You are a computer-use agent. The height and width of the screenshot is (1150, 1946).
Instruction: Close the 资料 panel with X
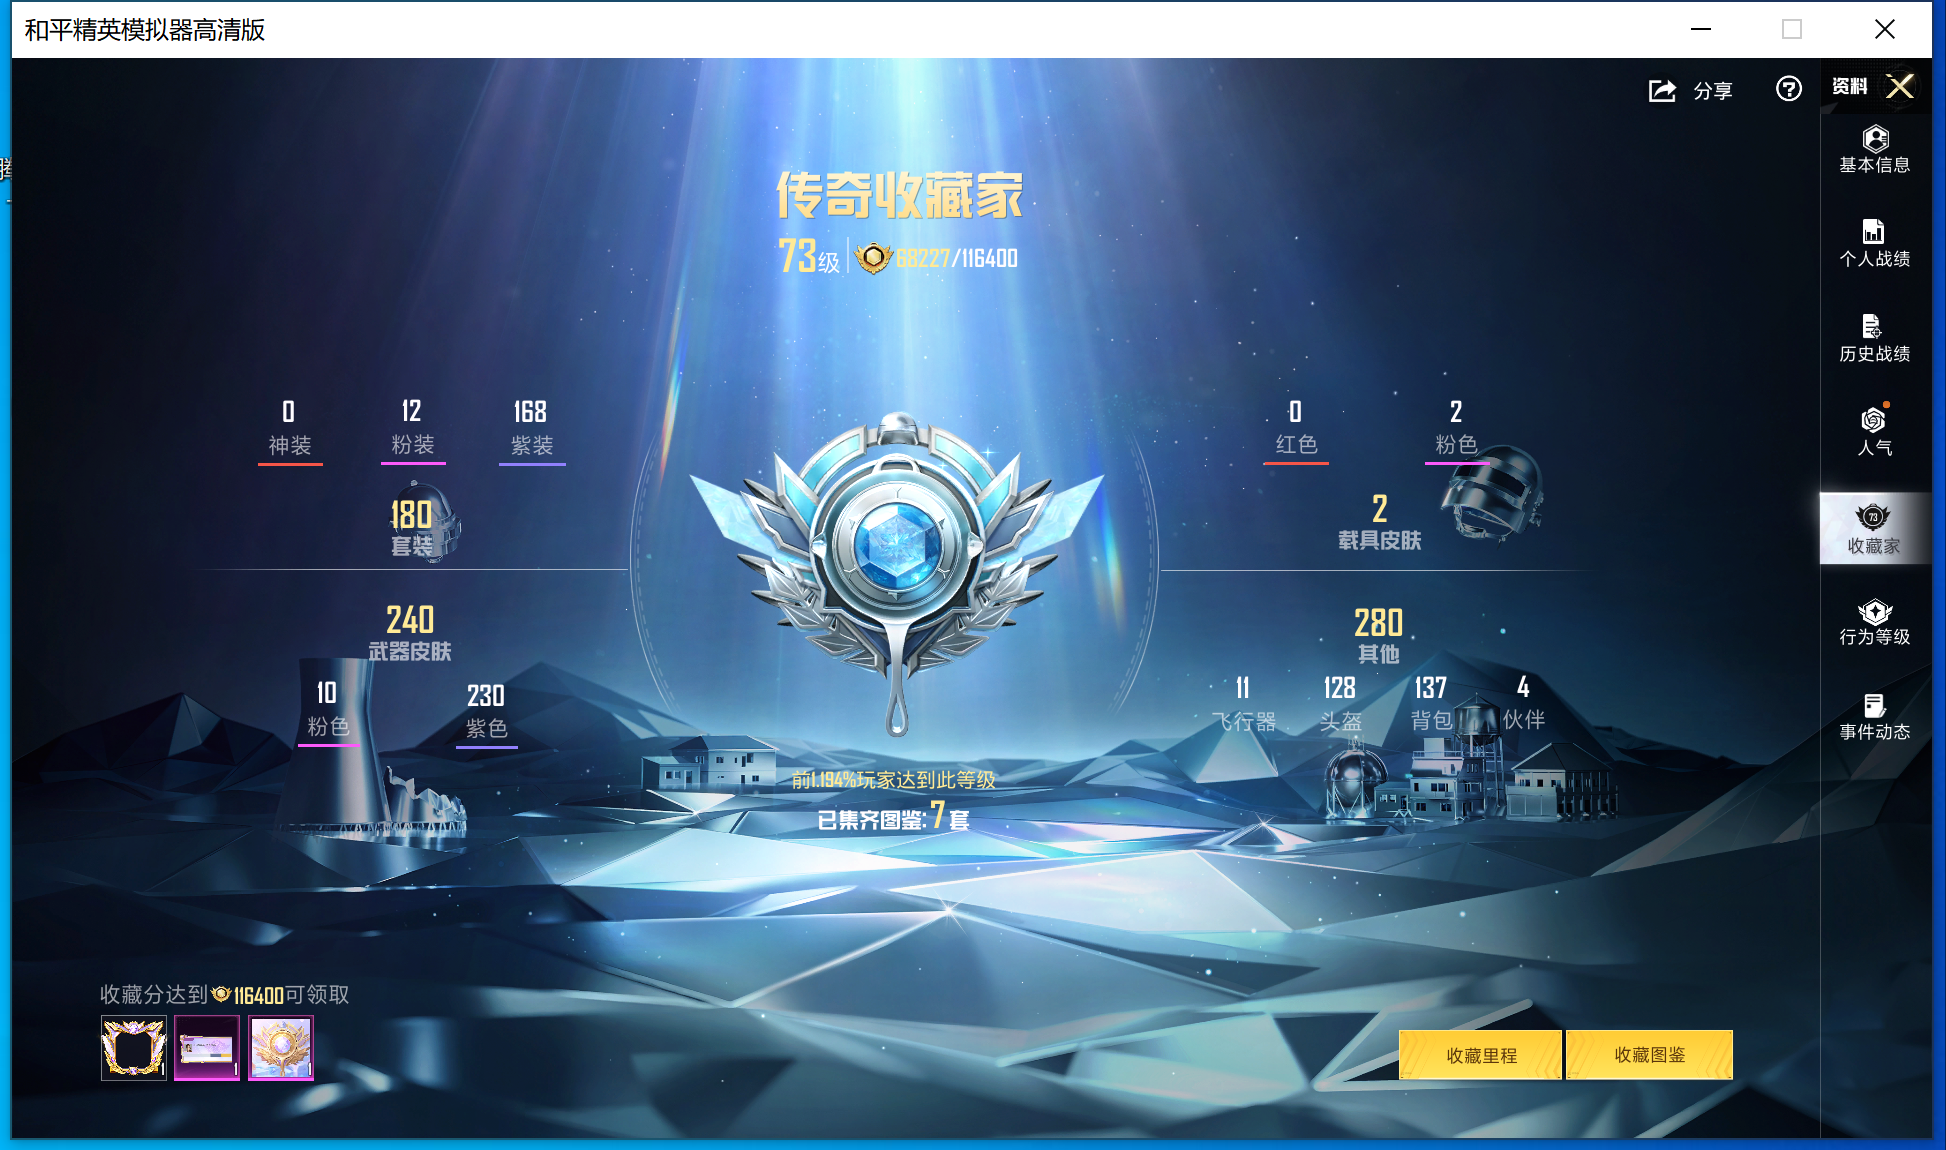coord(1900,87)
